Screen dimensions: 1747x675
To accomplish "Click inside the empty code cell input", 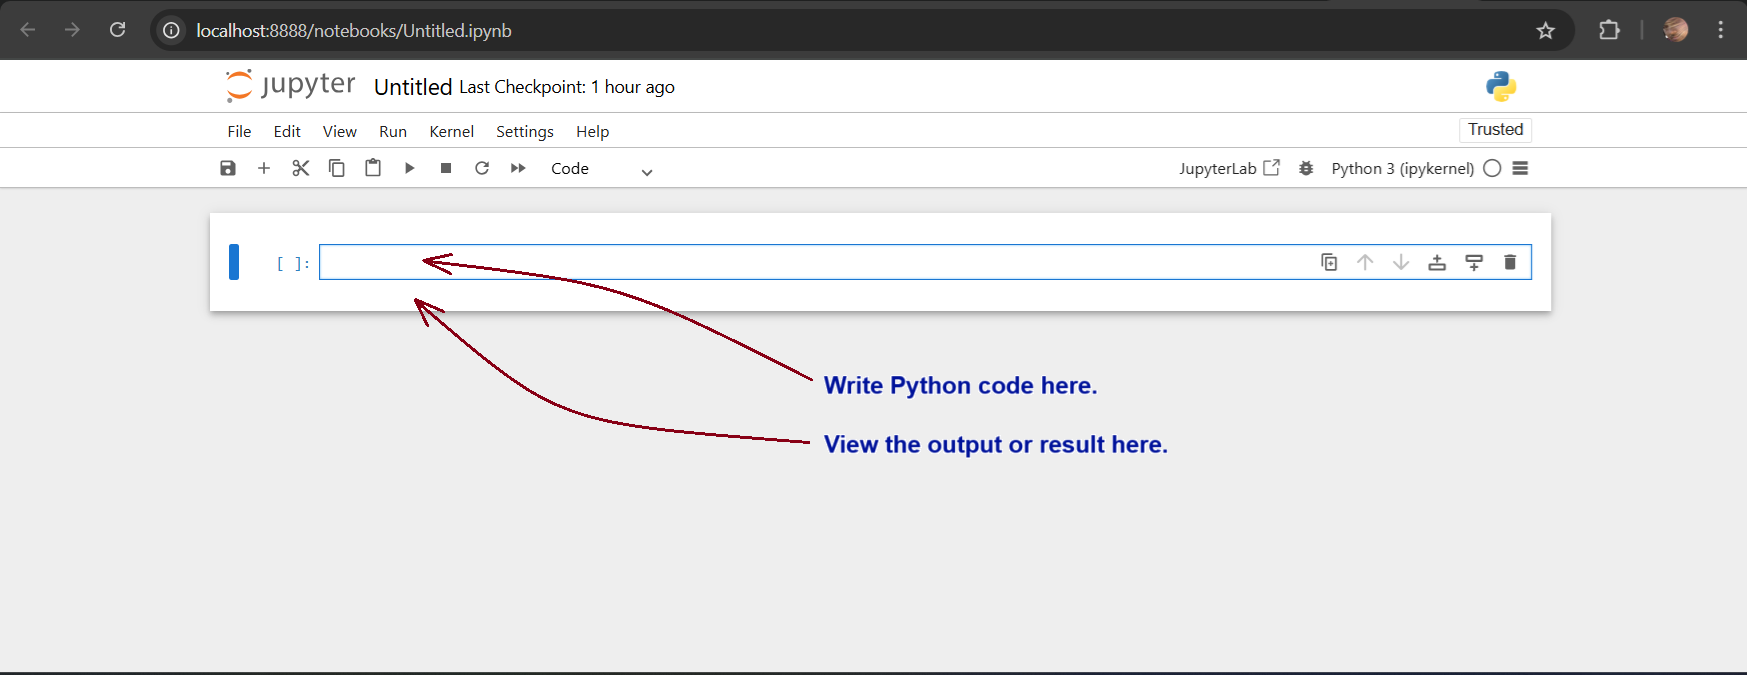I will click(800, 262).
